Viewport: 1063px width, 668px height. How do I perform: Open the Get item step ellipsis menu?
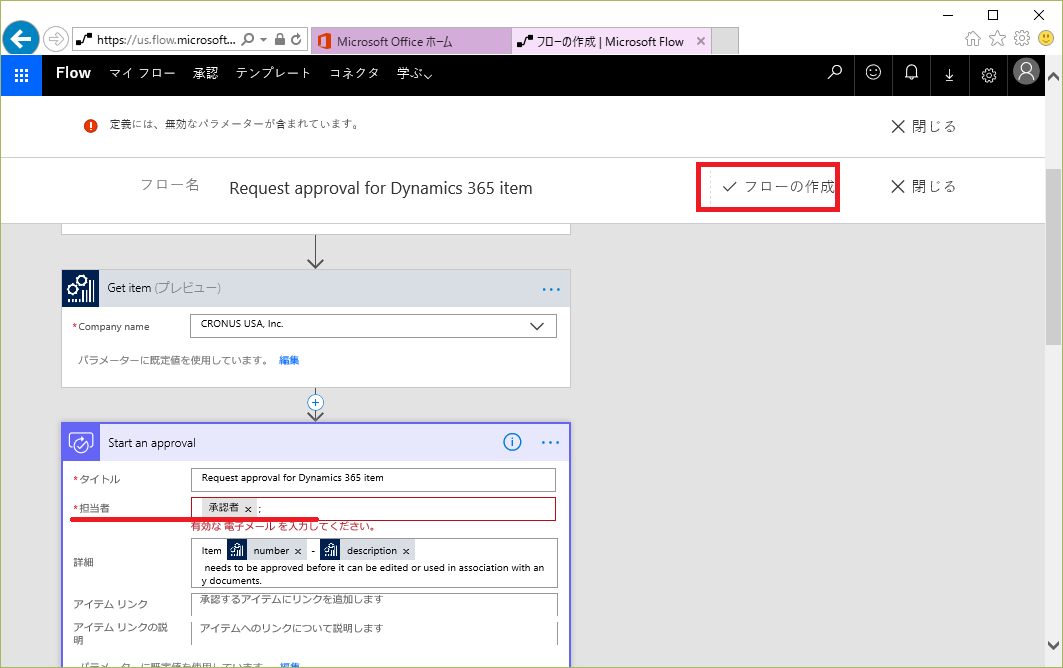[x=551, y=290]
